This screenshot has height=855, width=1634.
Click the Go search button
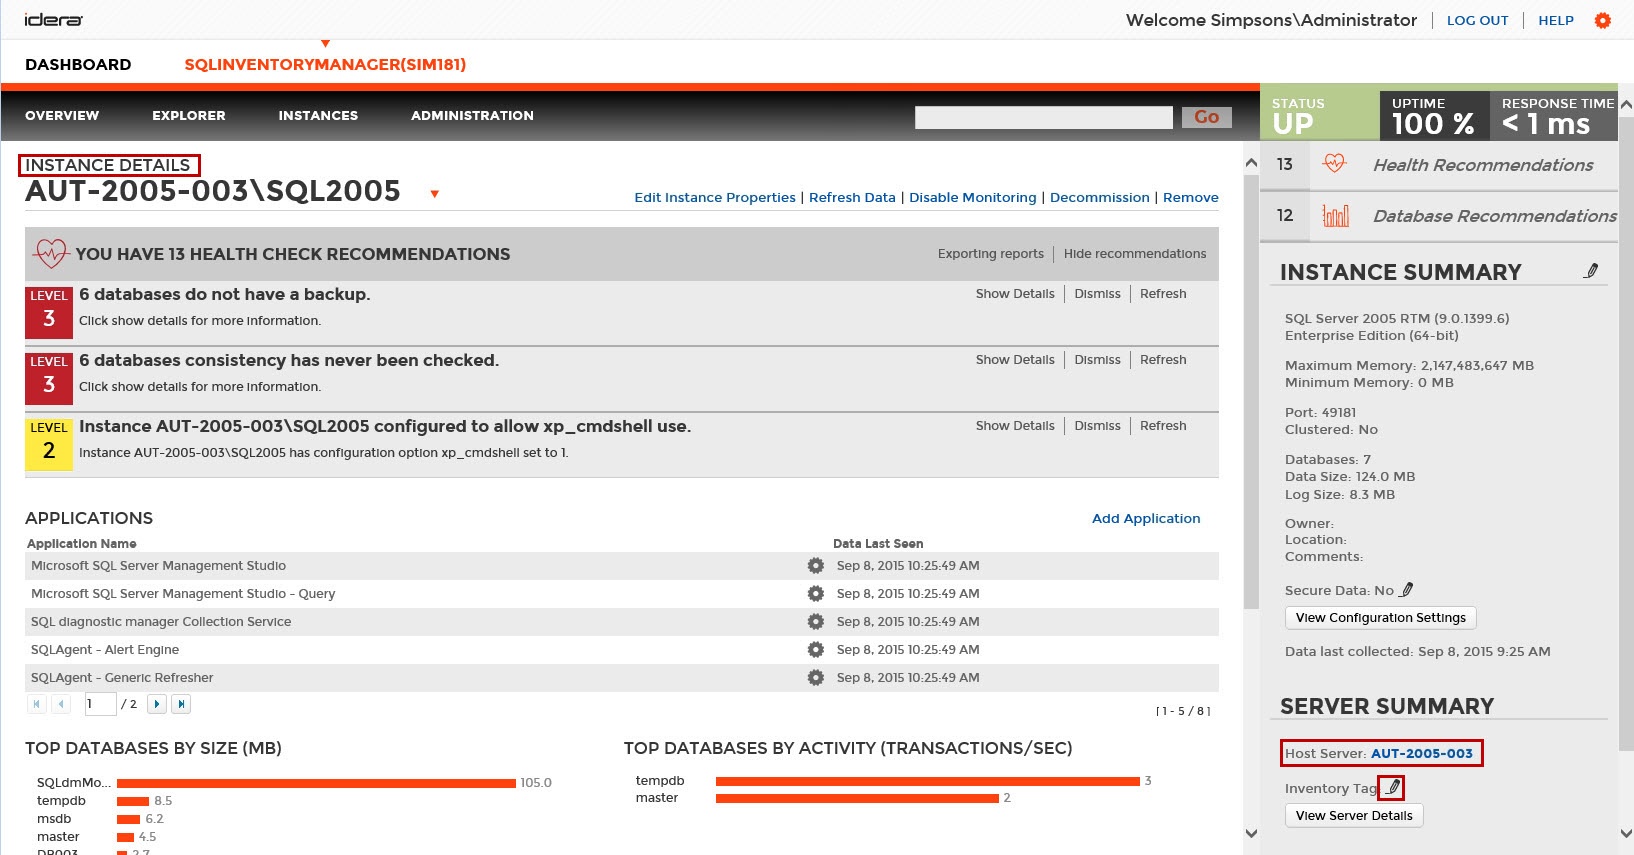(x=1207, y=117)
